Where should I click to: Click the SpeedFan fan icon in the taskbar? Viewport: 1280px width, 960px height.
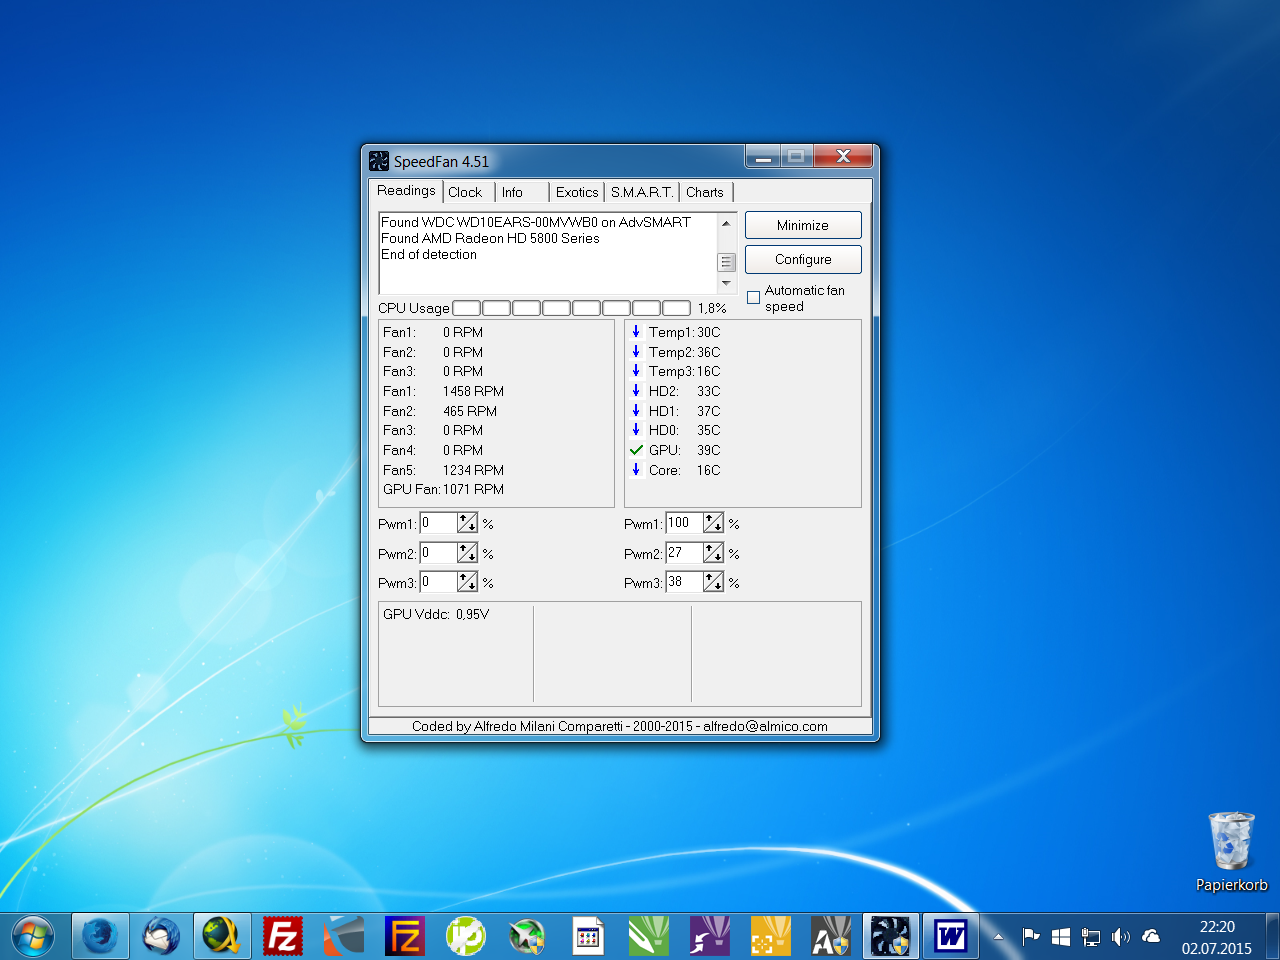click(889, 937)
